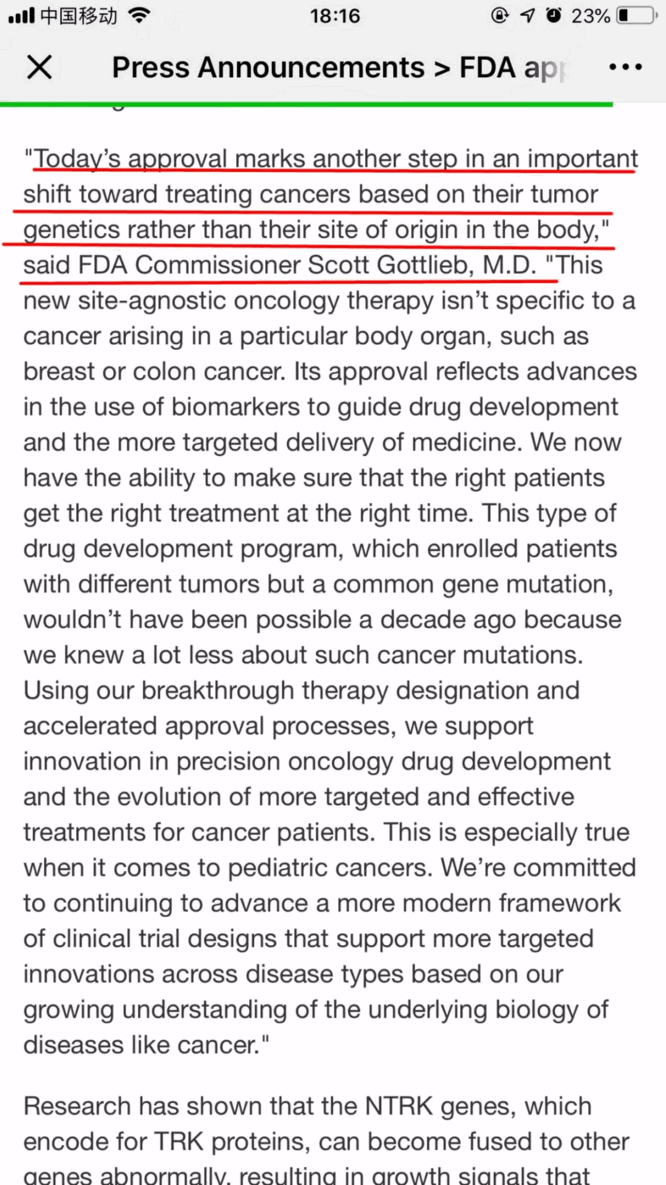Tap the Wi-Fi icon in status bar

(140, 16)
